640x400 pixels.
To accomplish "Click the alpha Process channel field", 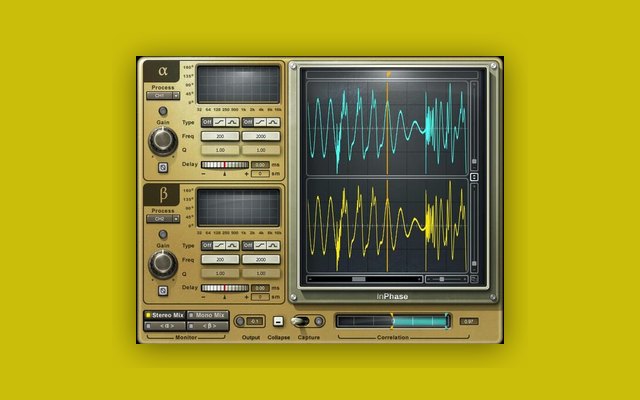I will pyautogui.click(x=160, y=96).
